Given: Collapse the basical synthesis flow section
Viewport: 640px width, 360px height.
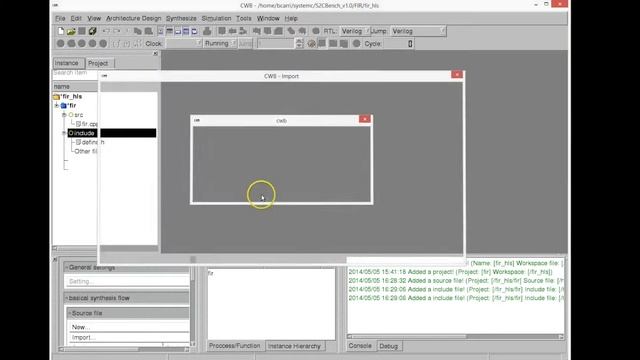Looking at the screenshot, I should coord(67,298).
